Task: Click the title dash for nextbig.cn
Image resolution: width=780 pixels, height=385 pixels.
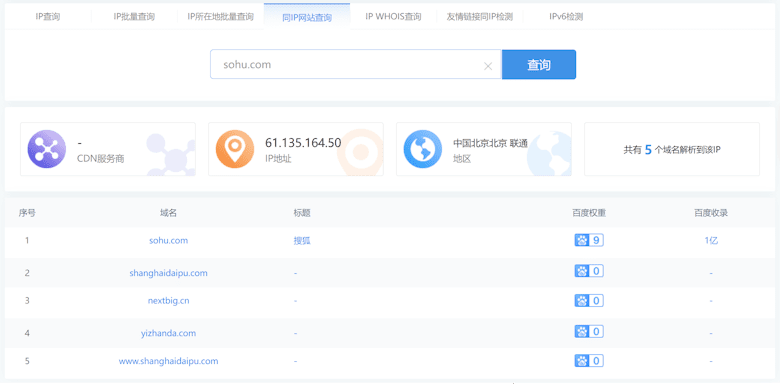Action: 295,301
